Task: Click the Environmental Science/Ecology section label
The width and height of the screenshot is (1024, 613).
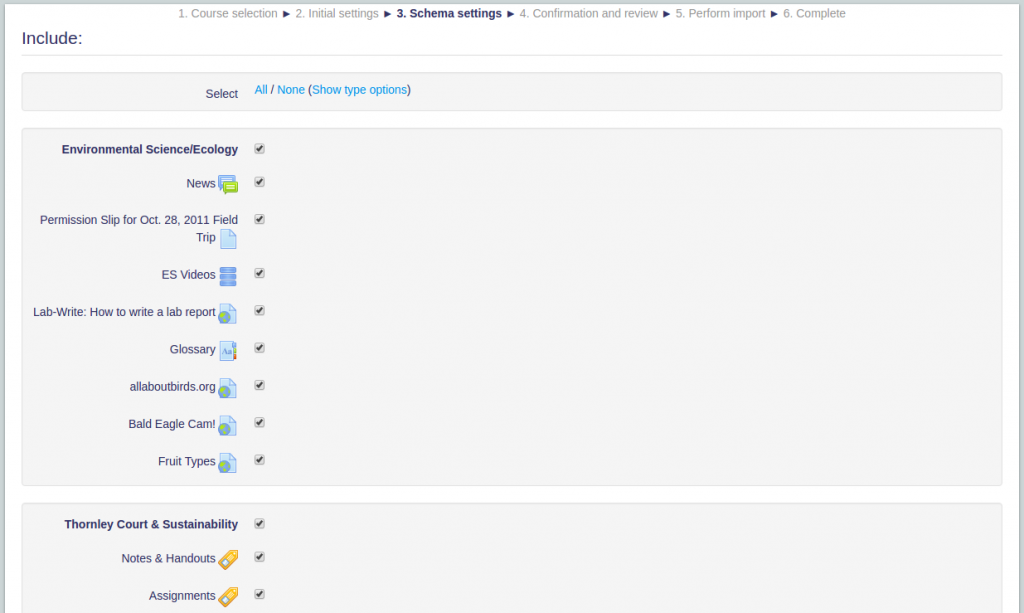Action: point(150,149)
